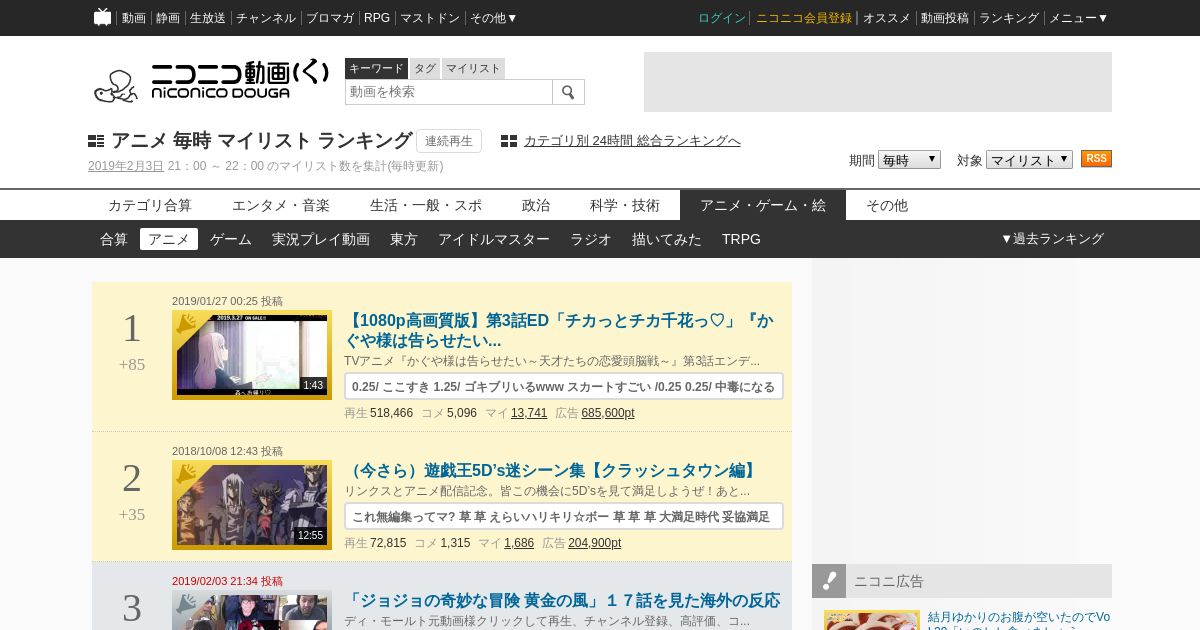Click the rank 1 comment box
Image resolution: width=1200 pixels, height=630 pixels.
tap(564, 386)
